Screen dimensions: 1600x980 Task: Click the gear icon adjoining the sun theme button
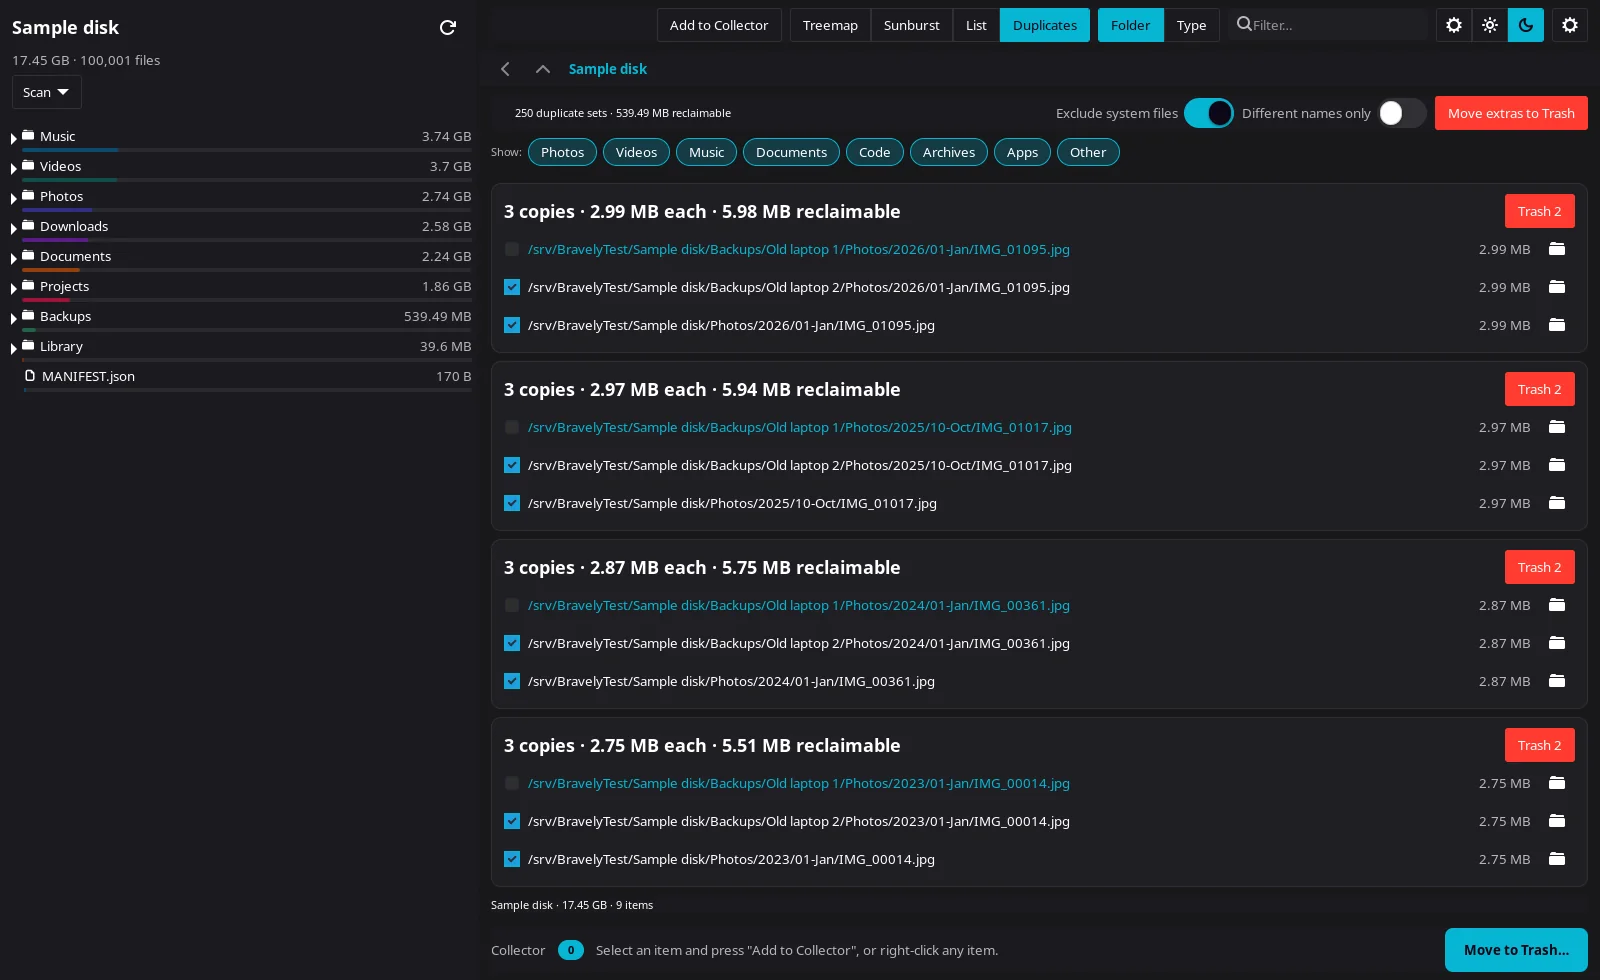tap(1454, 25)
